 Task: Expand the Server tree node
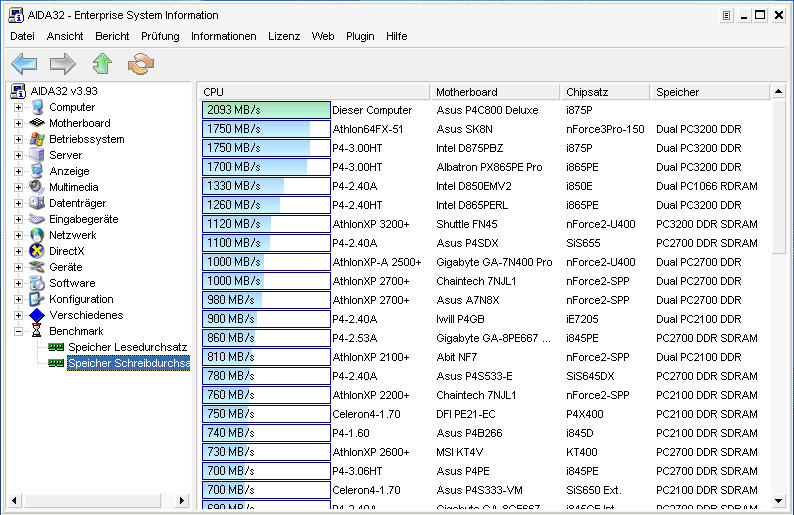point(18,155)
